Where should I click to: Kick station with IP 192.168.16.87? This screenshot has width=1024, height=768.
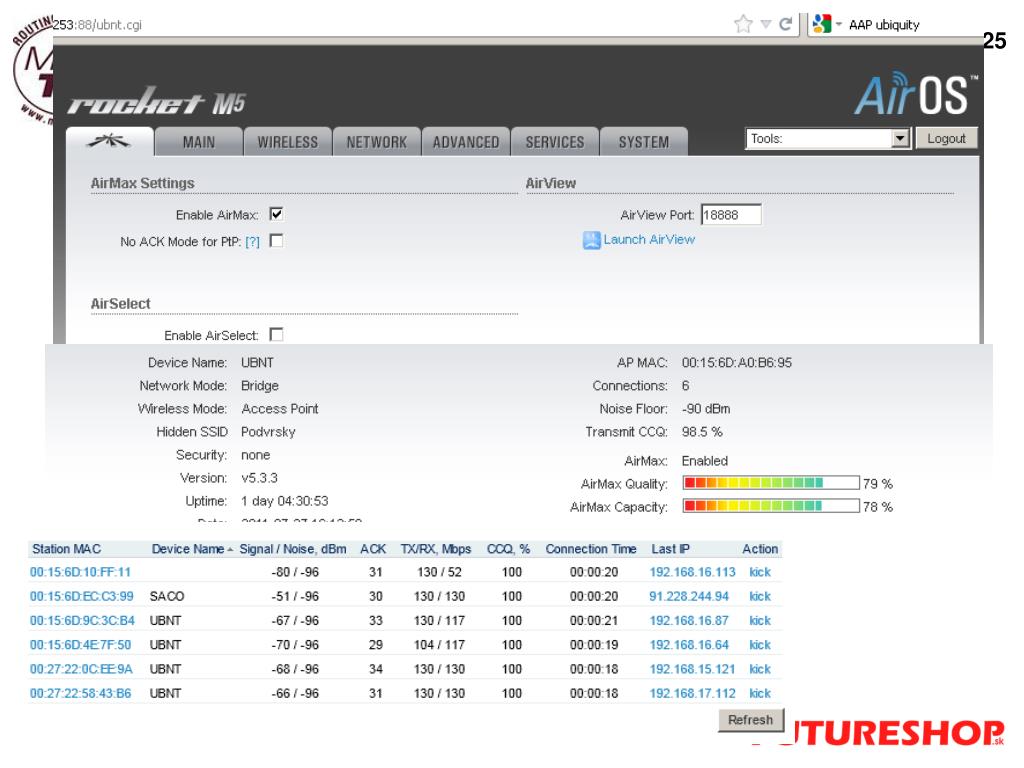pyautogui.click(x=760, y=620)
